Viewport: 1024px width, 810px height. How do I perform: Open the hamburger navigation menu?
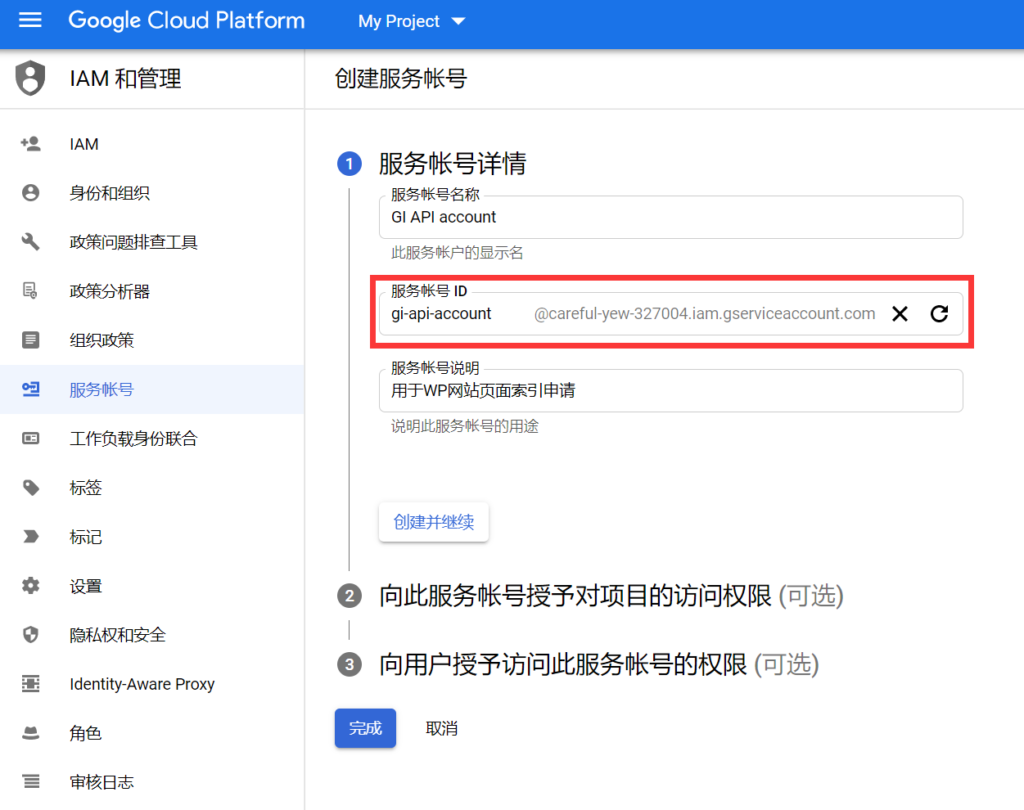coord(30,21)
